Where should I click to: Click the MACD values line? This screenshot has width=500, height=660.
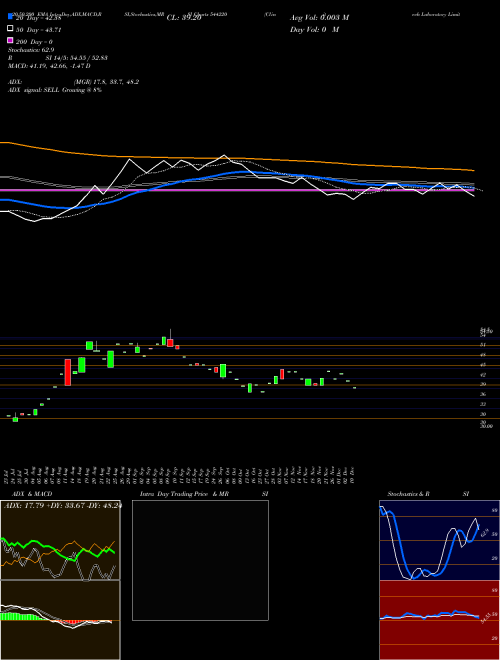click(x=49, y=66)
